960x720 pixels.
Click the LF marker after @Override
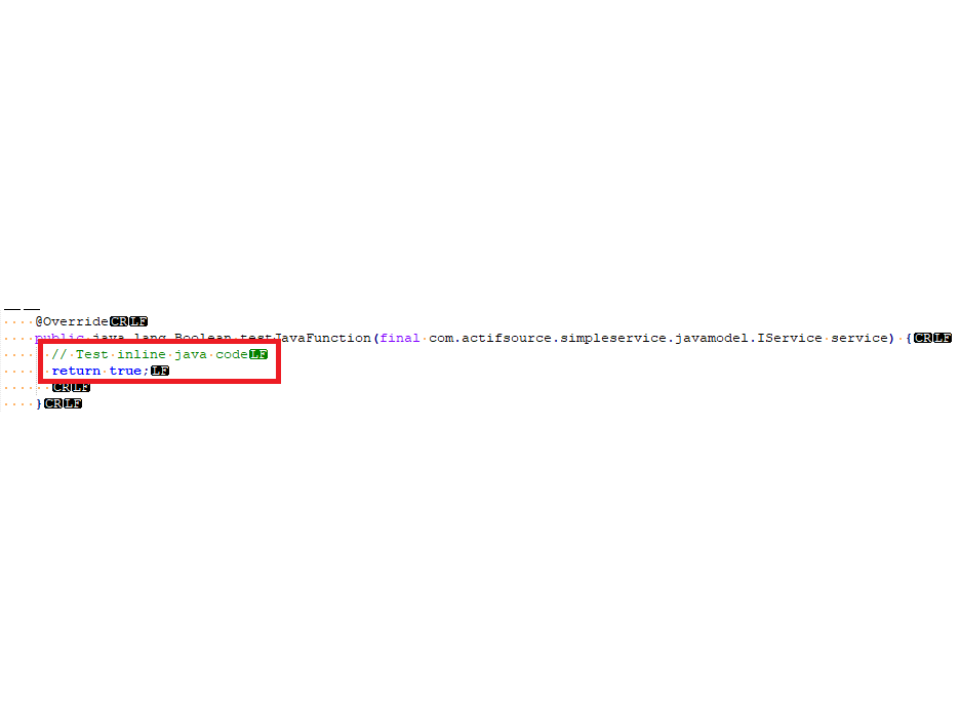pos(138,321)
